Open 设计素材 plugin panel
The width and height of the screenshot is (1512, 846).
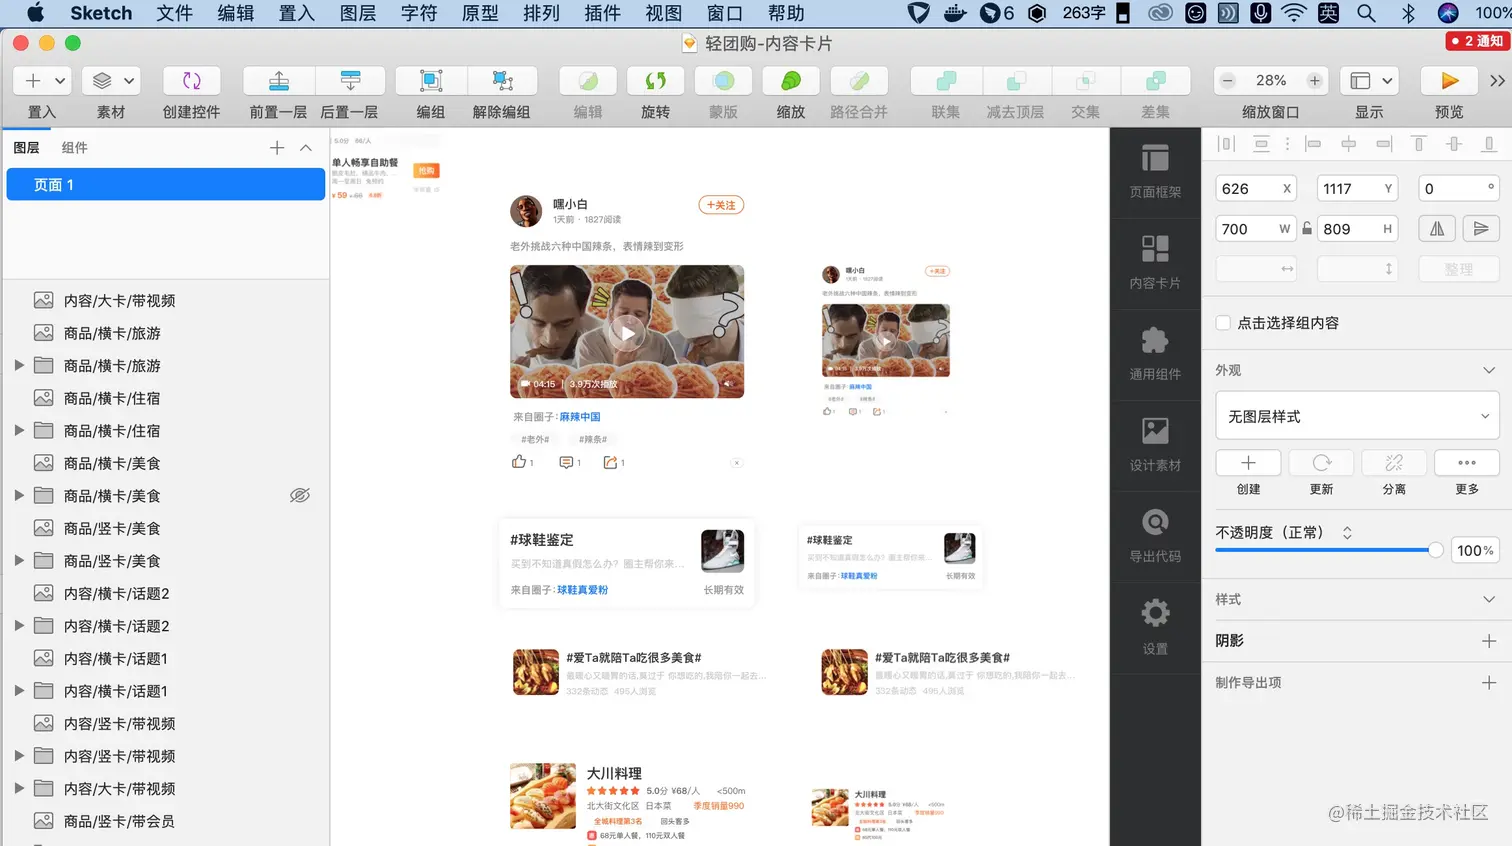(1155, 445)
